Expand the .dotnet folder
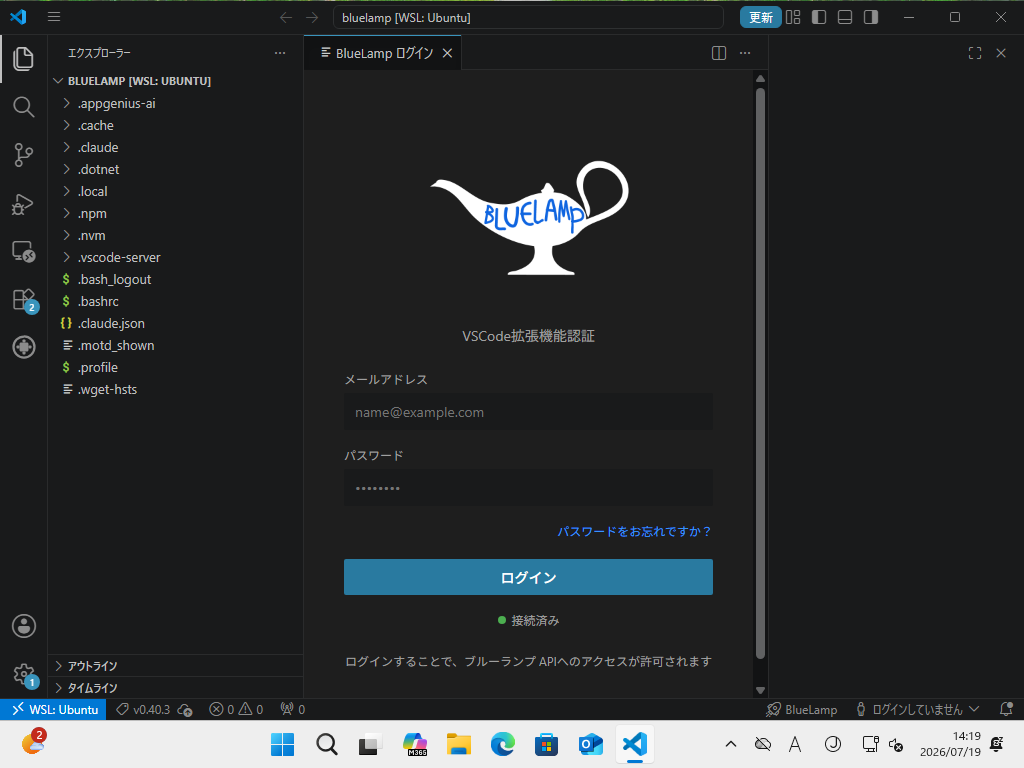Image resolution: width=1024 pixels, height=768 pixels. click(x=175, y=169)
